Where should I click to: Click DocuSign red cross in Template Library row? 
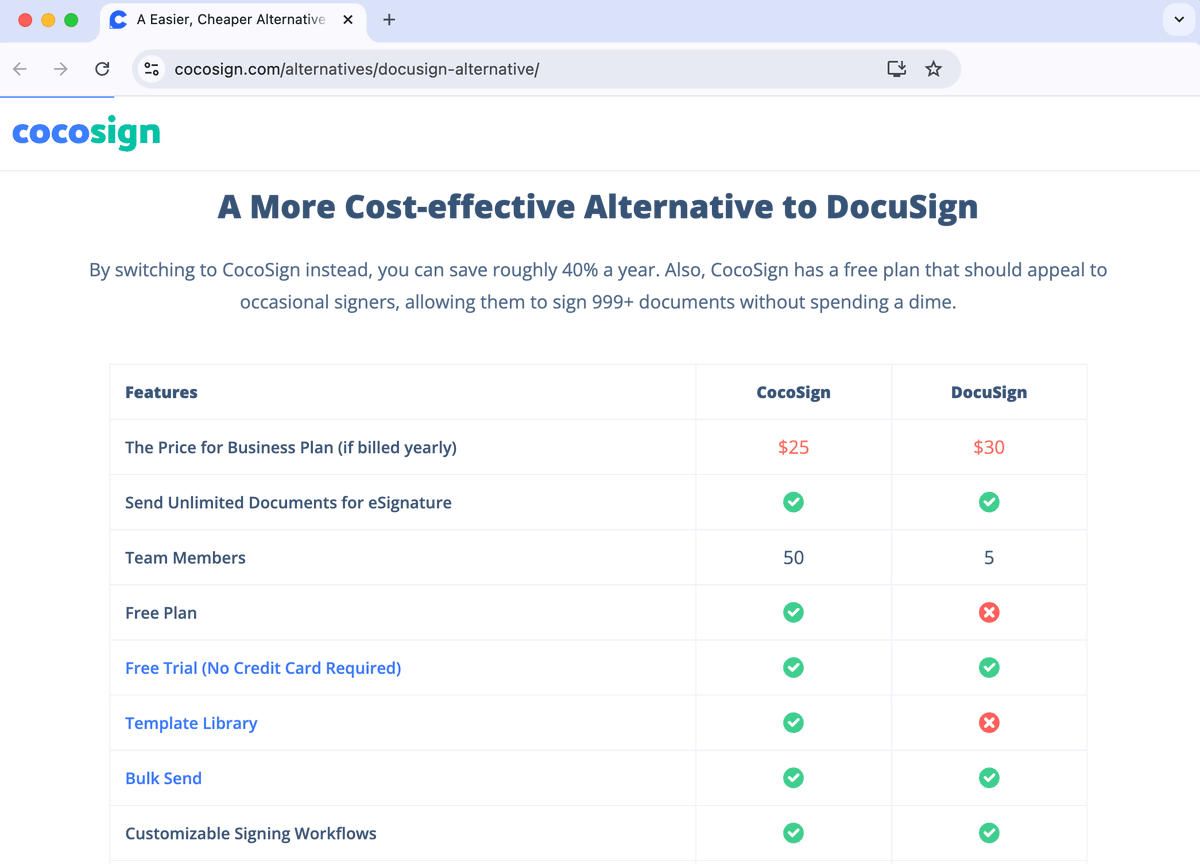989,722
